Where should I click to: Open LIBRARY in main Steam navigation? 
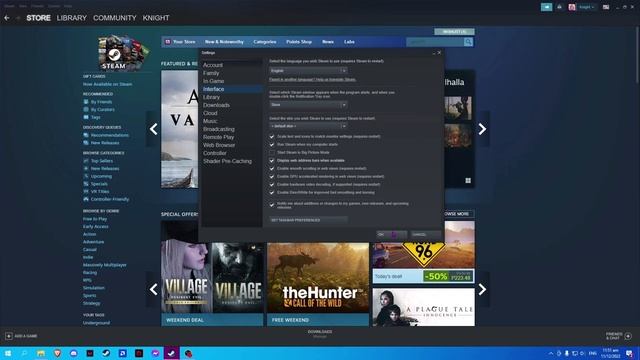[71, 18]
